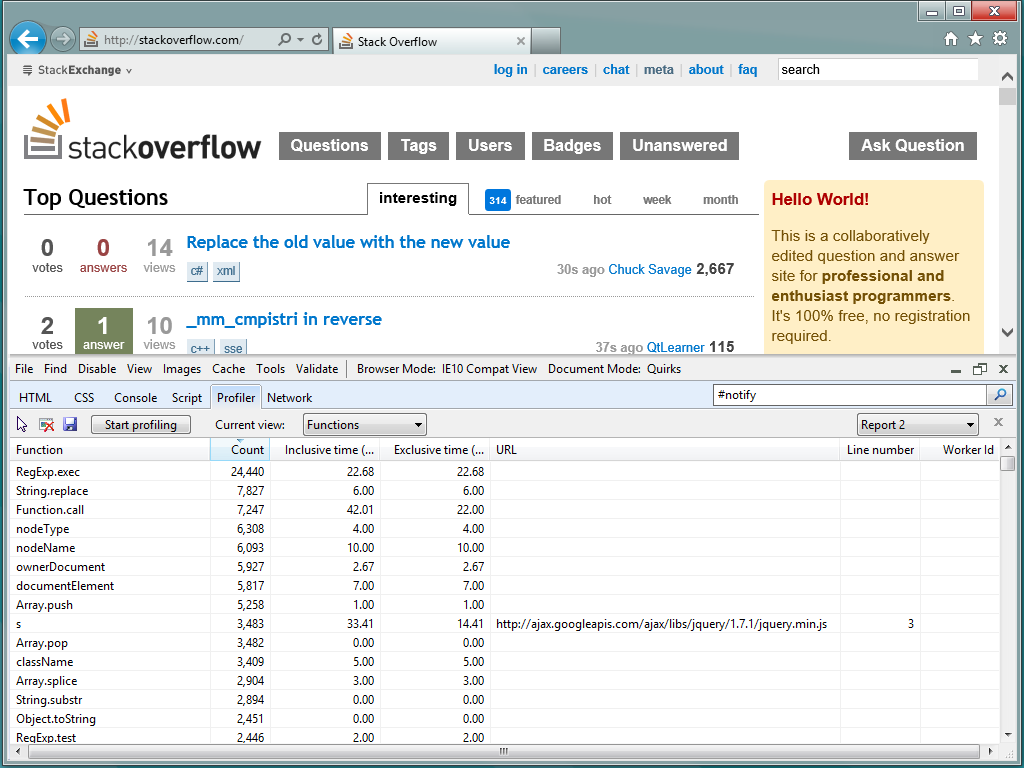1024x768 pixels.
Task: Open the Cache menu
Action: 229,369
